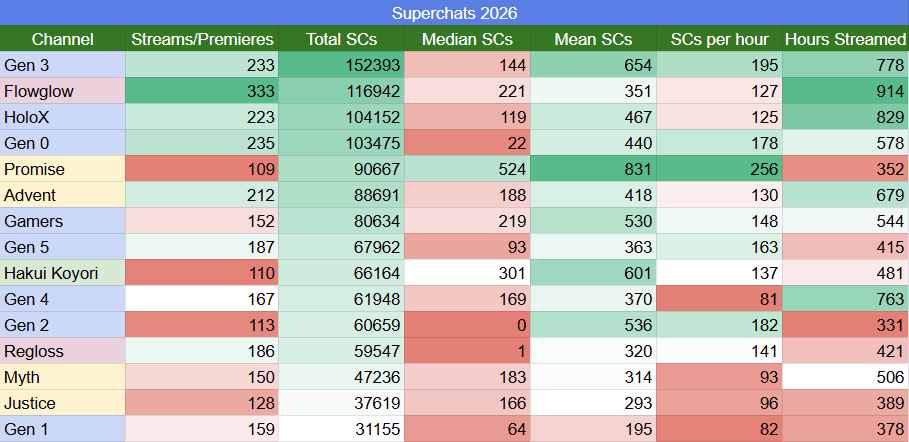Screen dimensions: 909x442
Task: Click HoloX hours streamed value 829
Action: point(846,117)
